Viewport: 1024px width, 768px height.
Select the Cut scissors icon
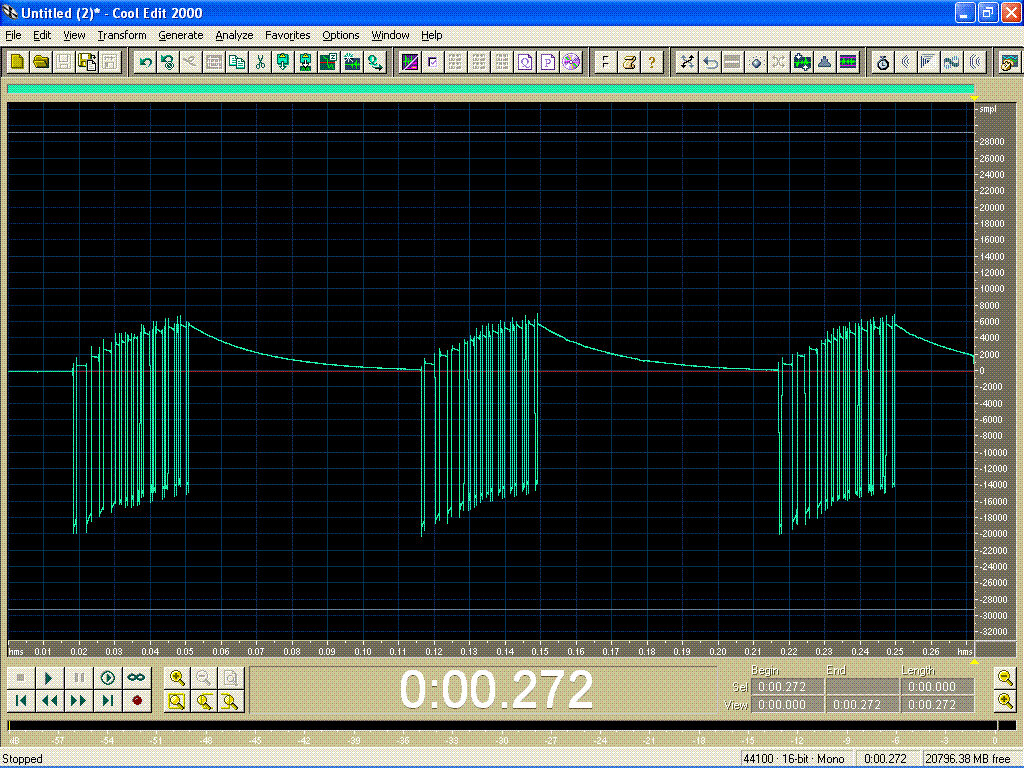point(260,62)
